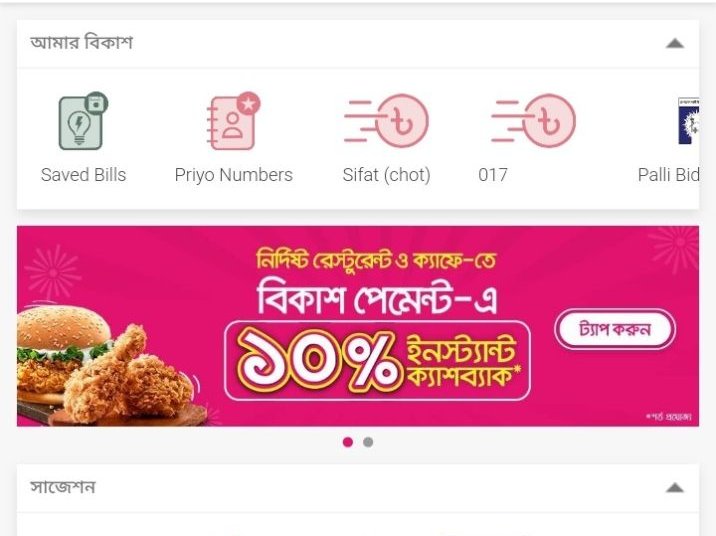Click the 017 number label
This screenshot has width=716, height=536.
[493, 175]
